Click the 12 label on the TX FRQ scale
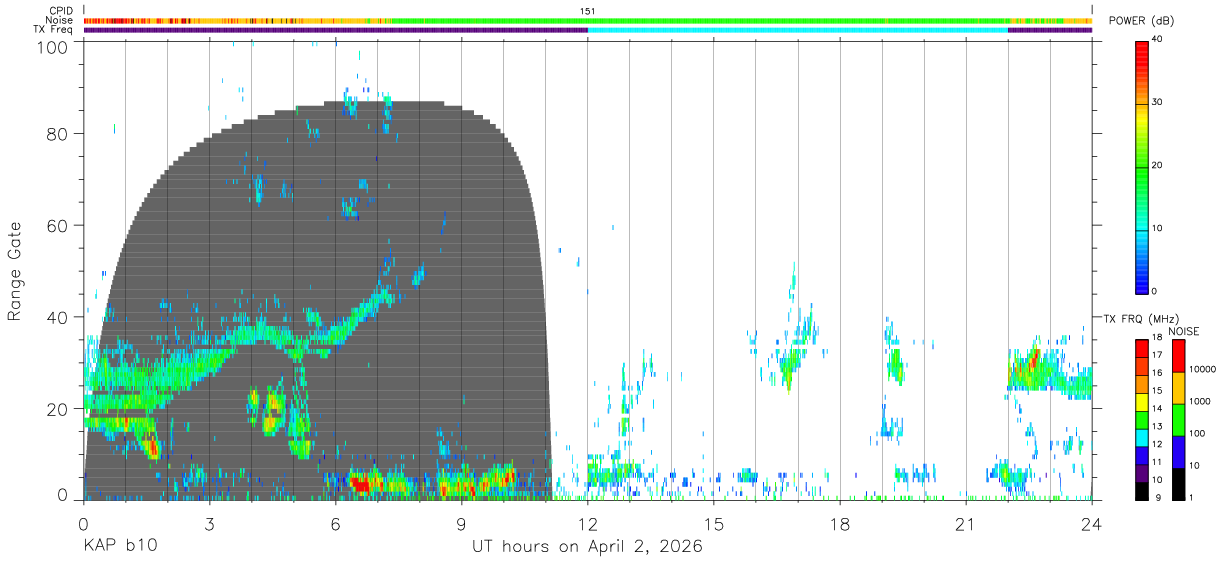1228x567 pixels. coord(1158,444)
